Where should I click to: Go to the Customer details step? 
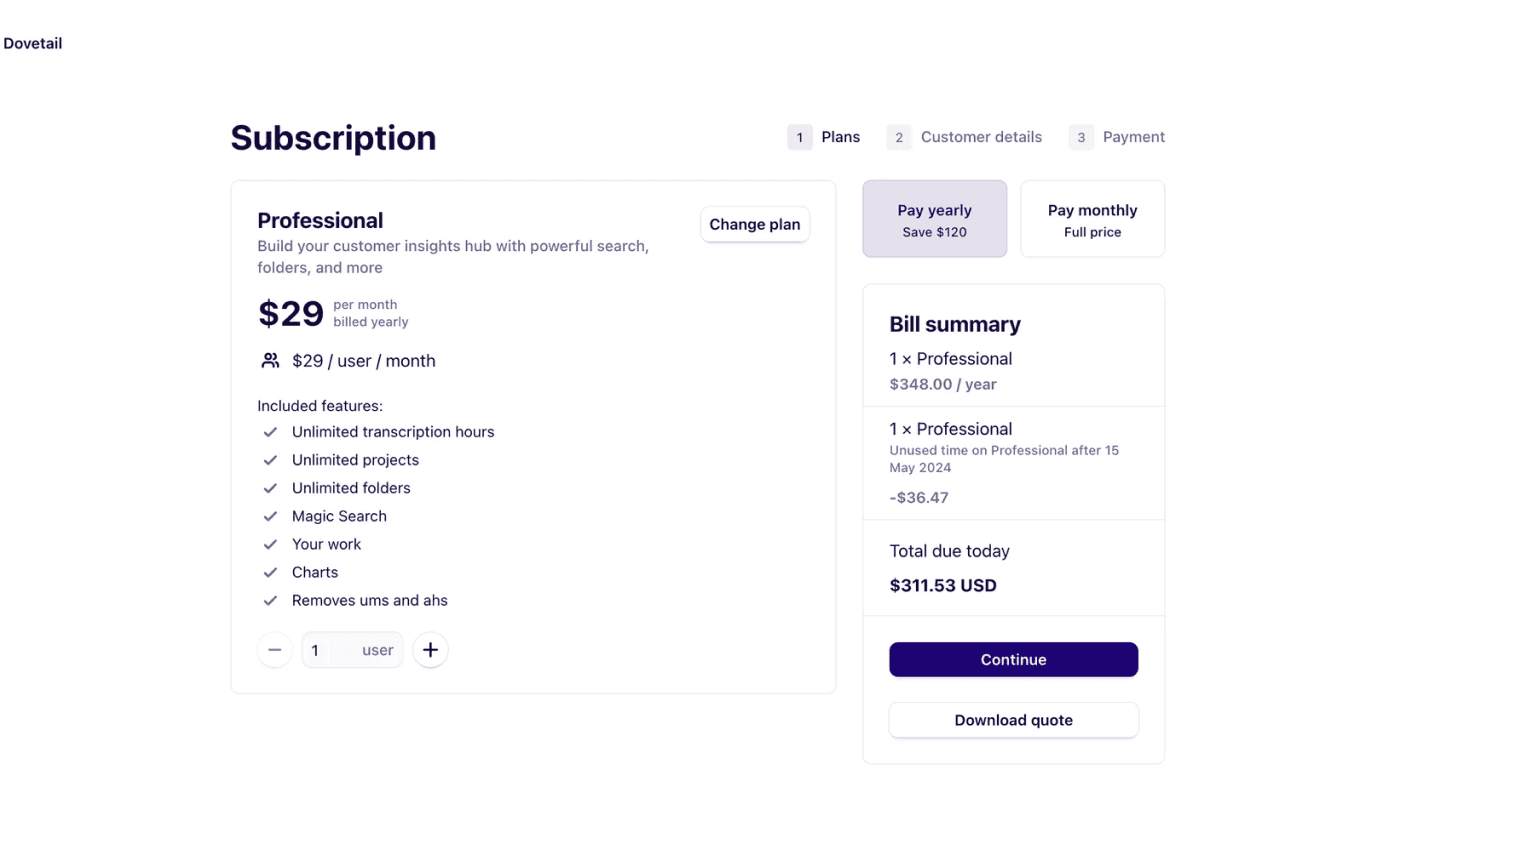pyautogui.click(x=965, y=137)
